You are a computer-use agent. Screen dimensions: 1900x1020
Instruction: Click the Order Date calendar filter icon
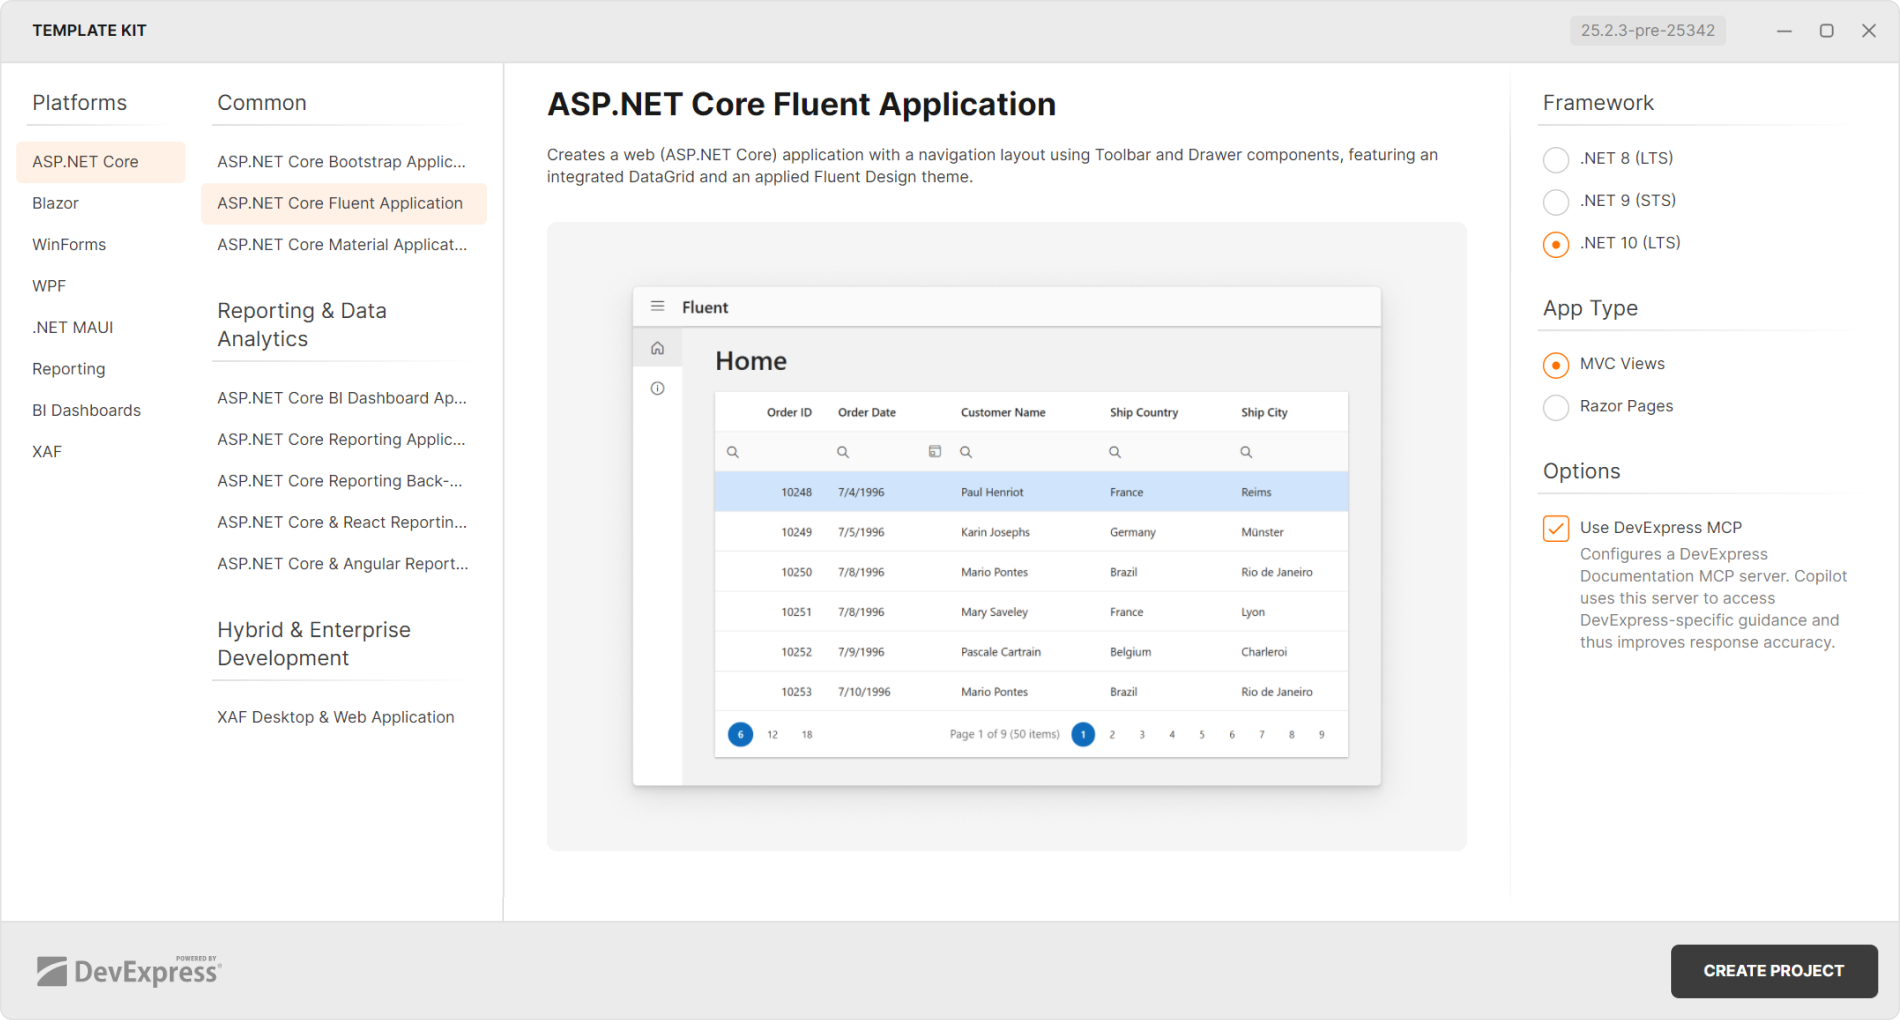[935, 452]
